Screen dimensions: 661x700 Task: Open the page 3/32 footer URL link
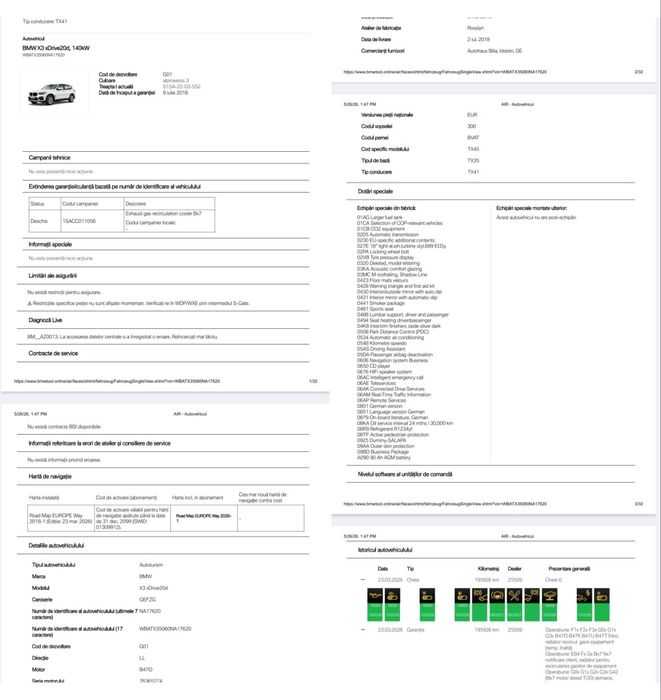click(445, 504)
